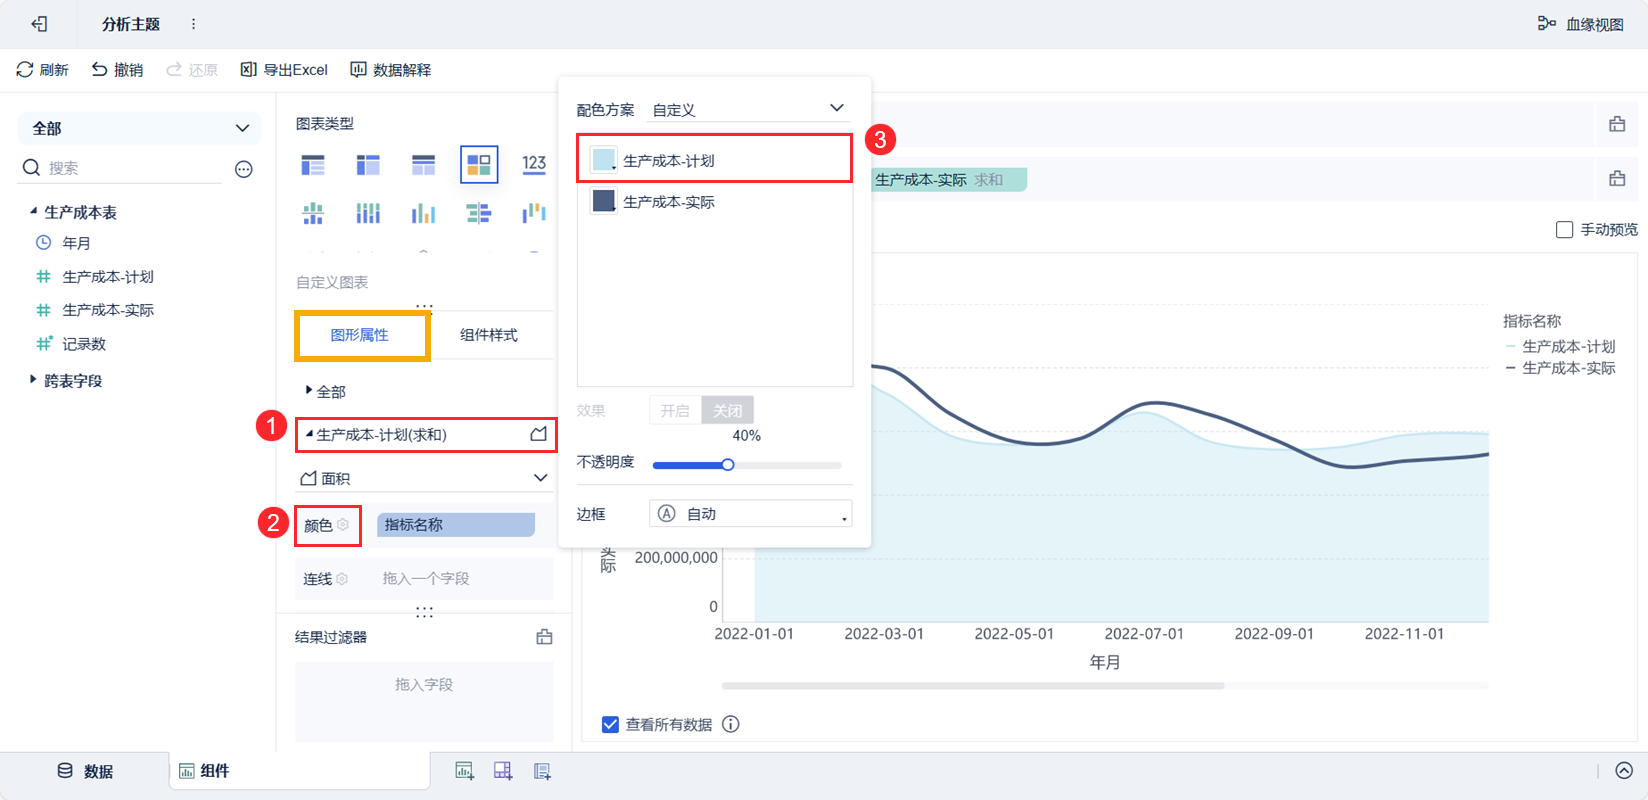This screenshot has width=1648, height=800.
Task: Pick the light blue swatch for 生产成本-计划
Action: pos(604,160)
